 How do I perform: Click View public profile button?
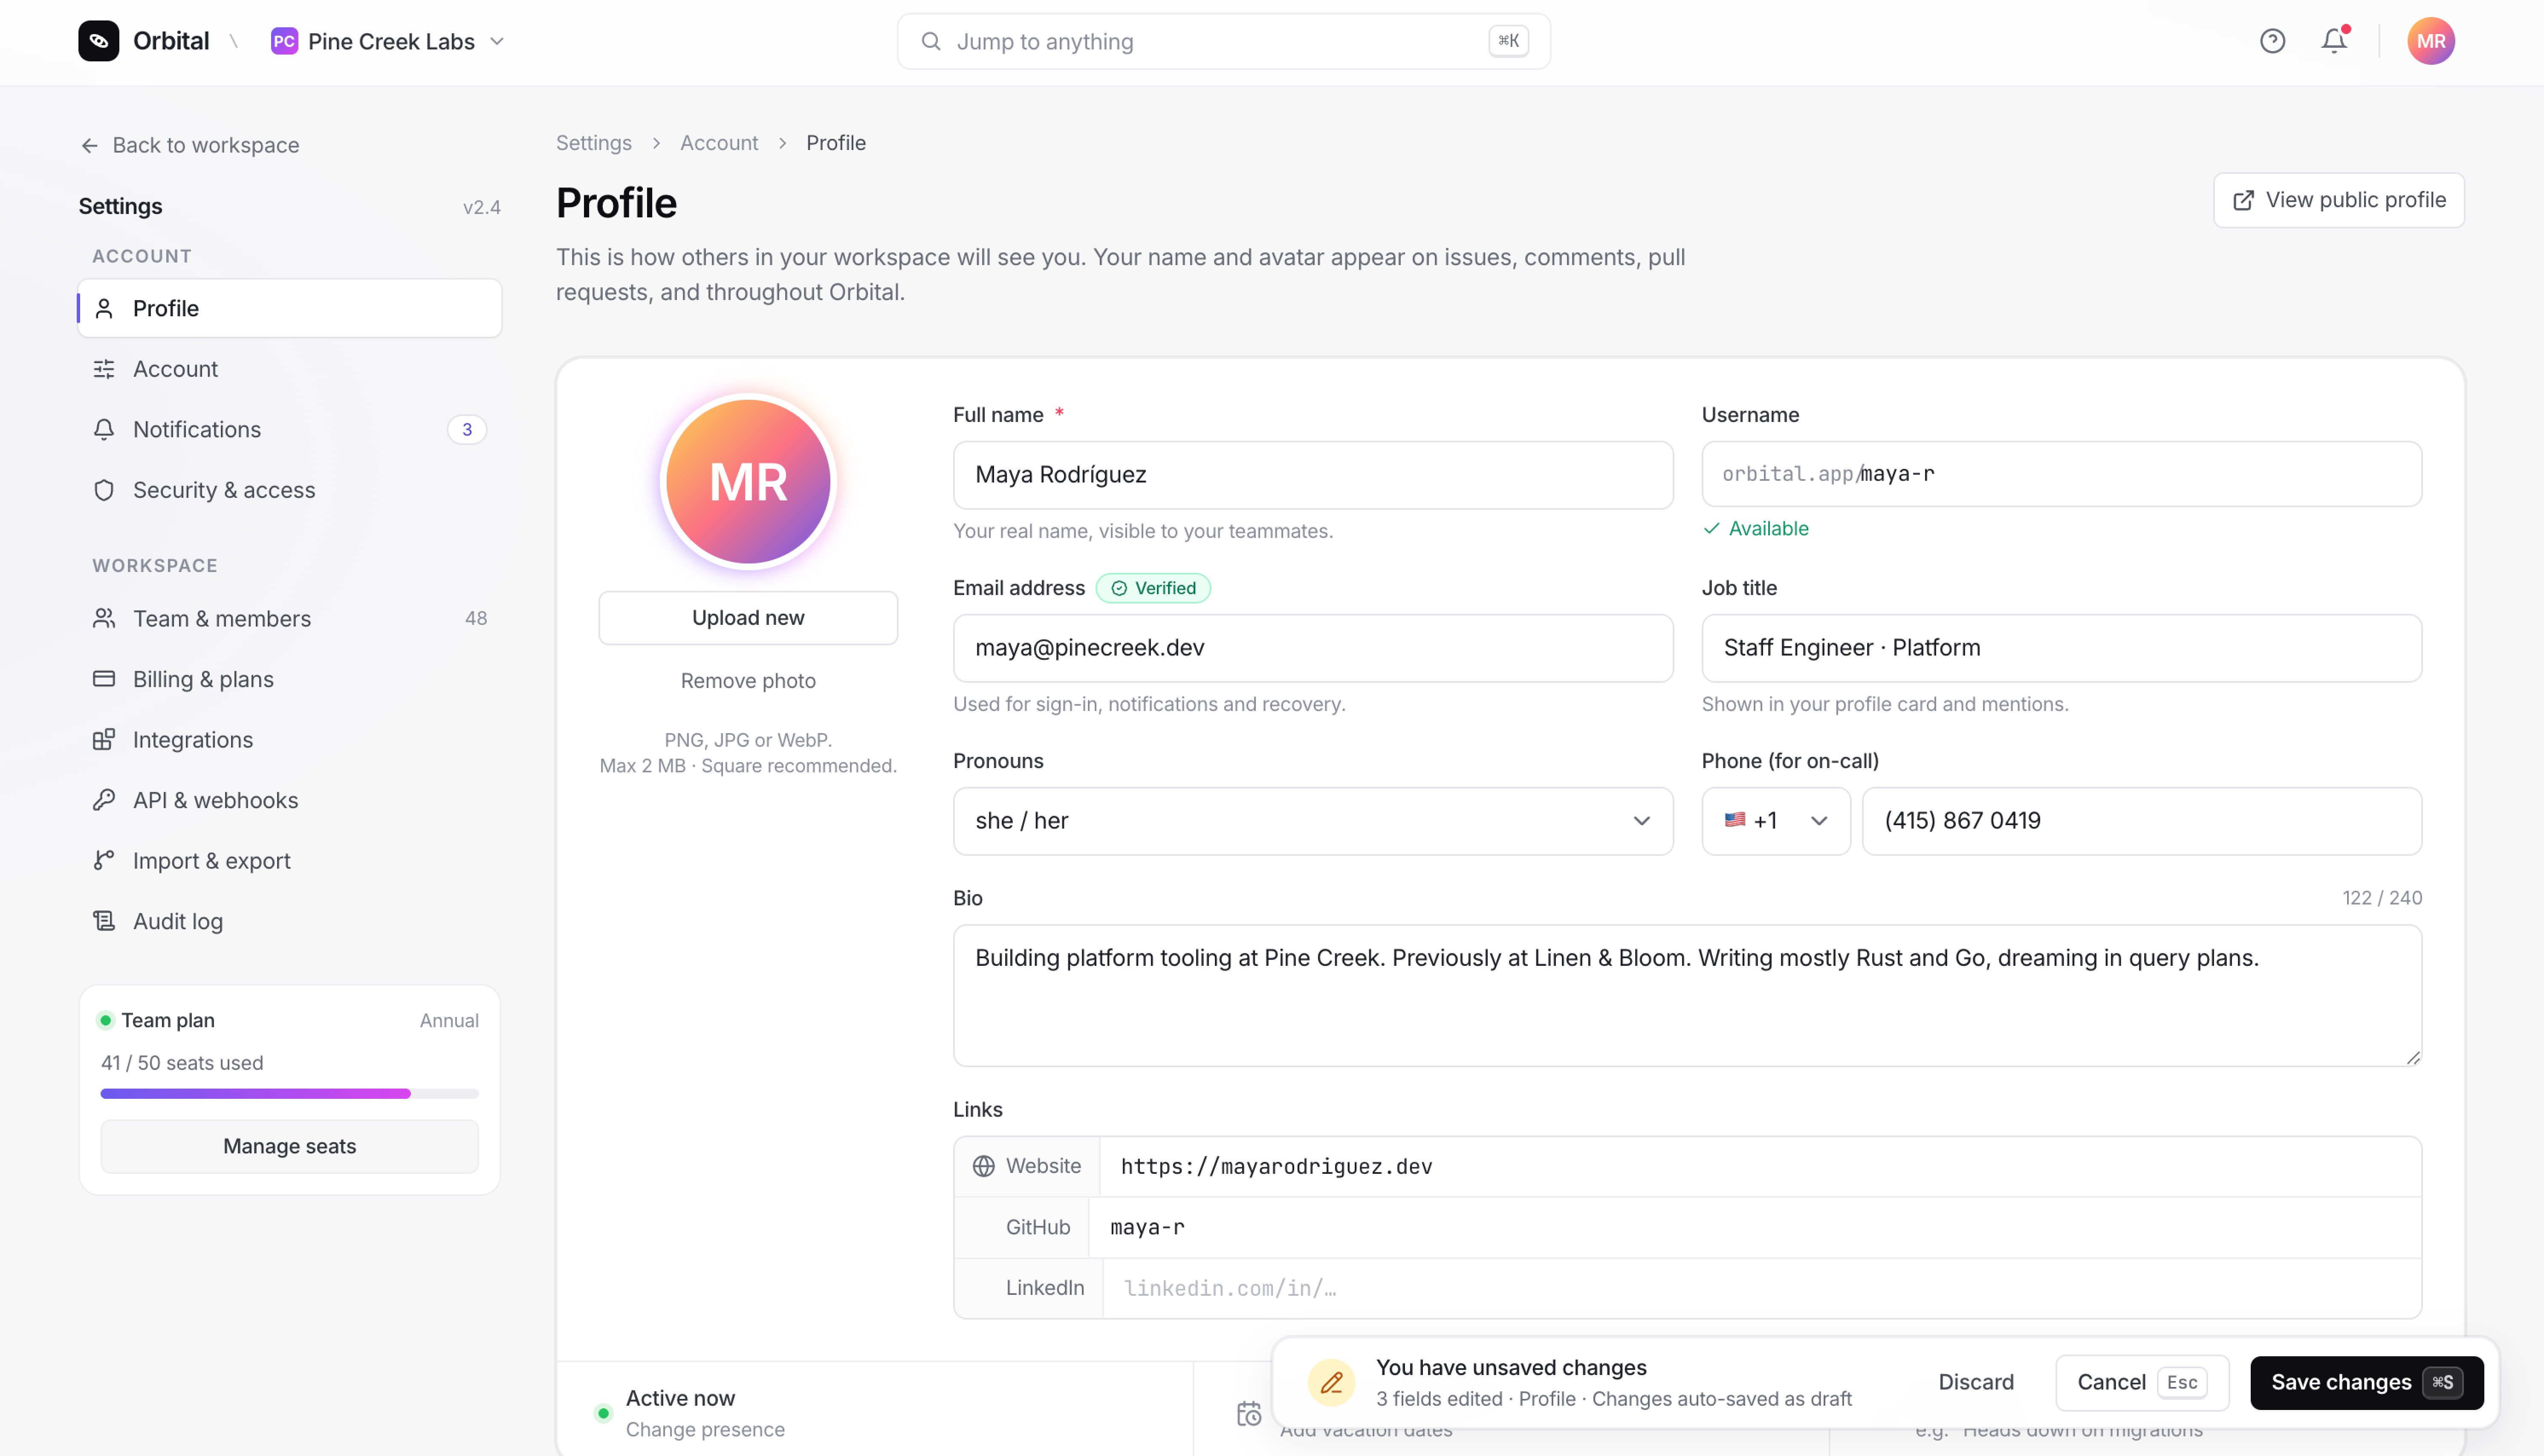click(2338, 200)
